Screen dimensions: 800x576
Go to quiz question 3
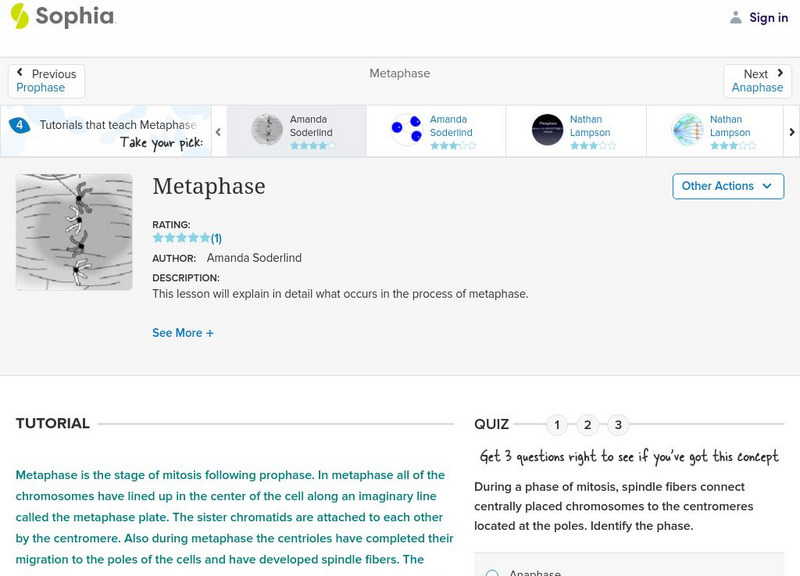618,425
